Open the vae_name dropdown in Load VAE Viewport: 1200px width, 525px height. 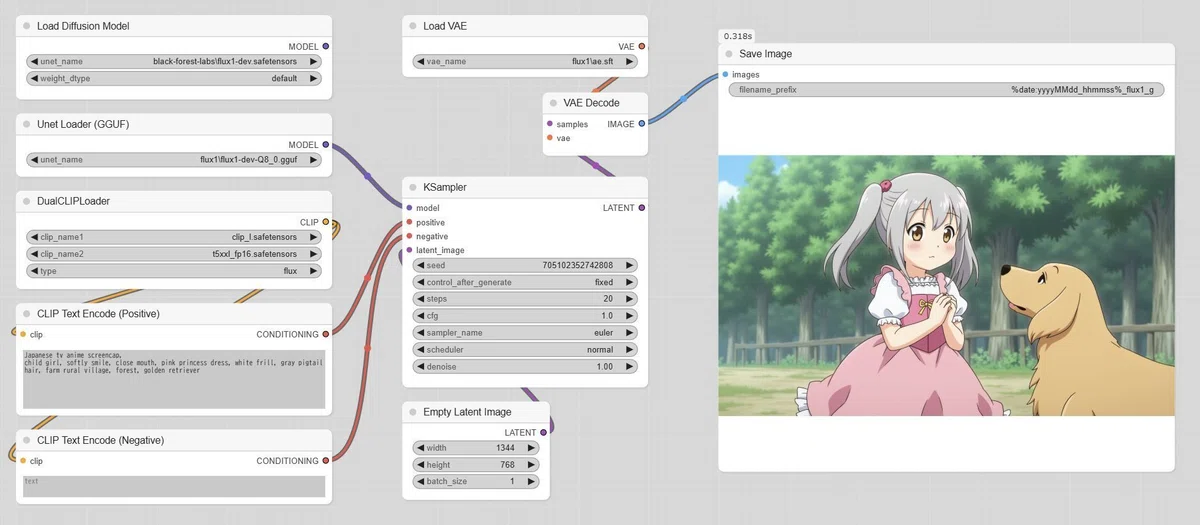tap(526, 61)
